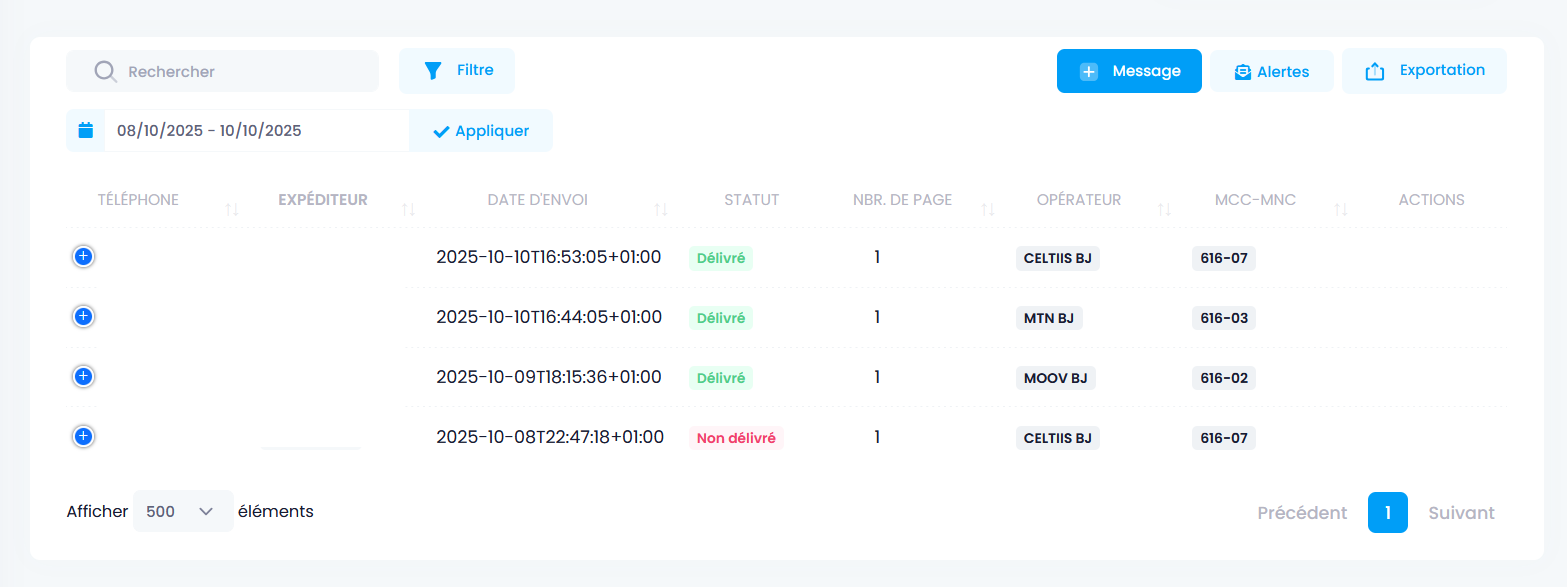Expand the row sent at 16:53:05
1567x587 pixels.
pyautogui.click(x=84, y=257)
